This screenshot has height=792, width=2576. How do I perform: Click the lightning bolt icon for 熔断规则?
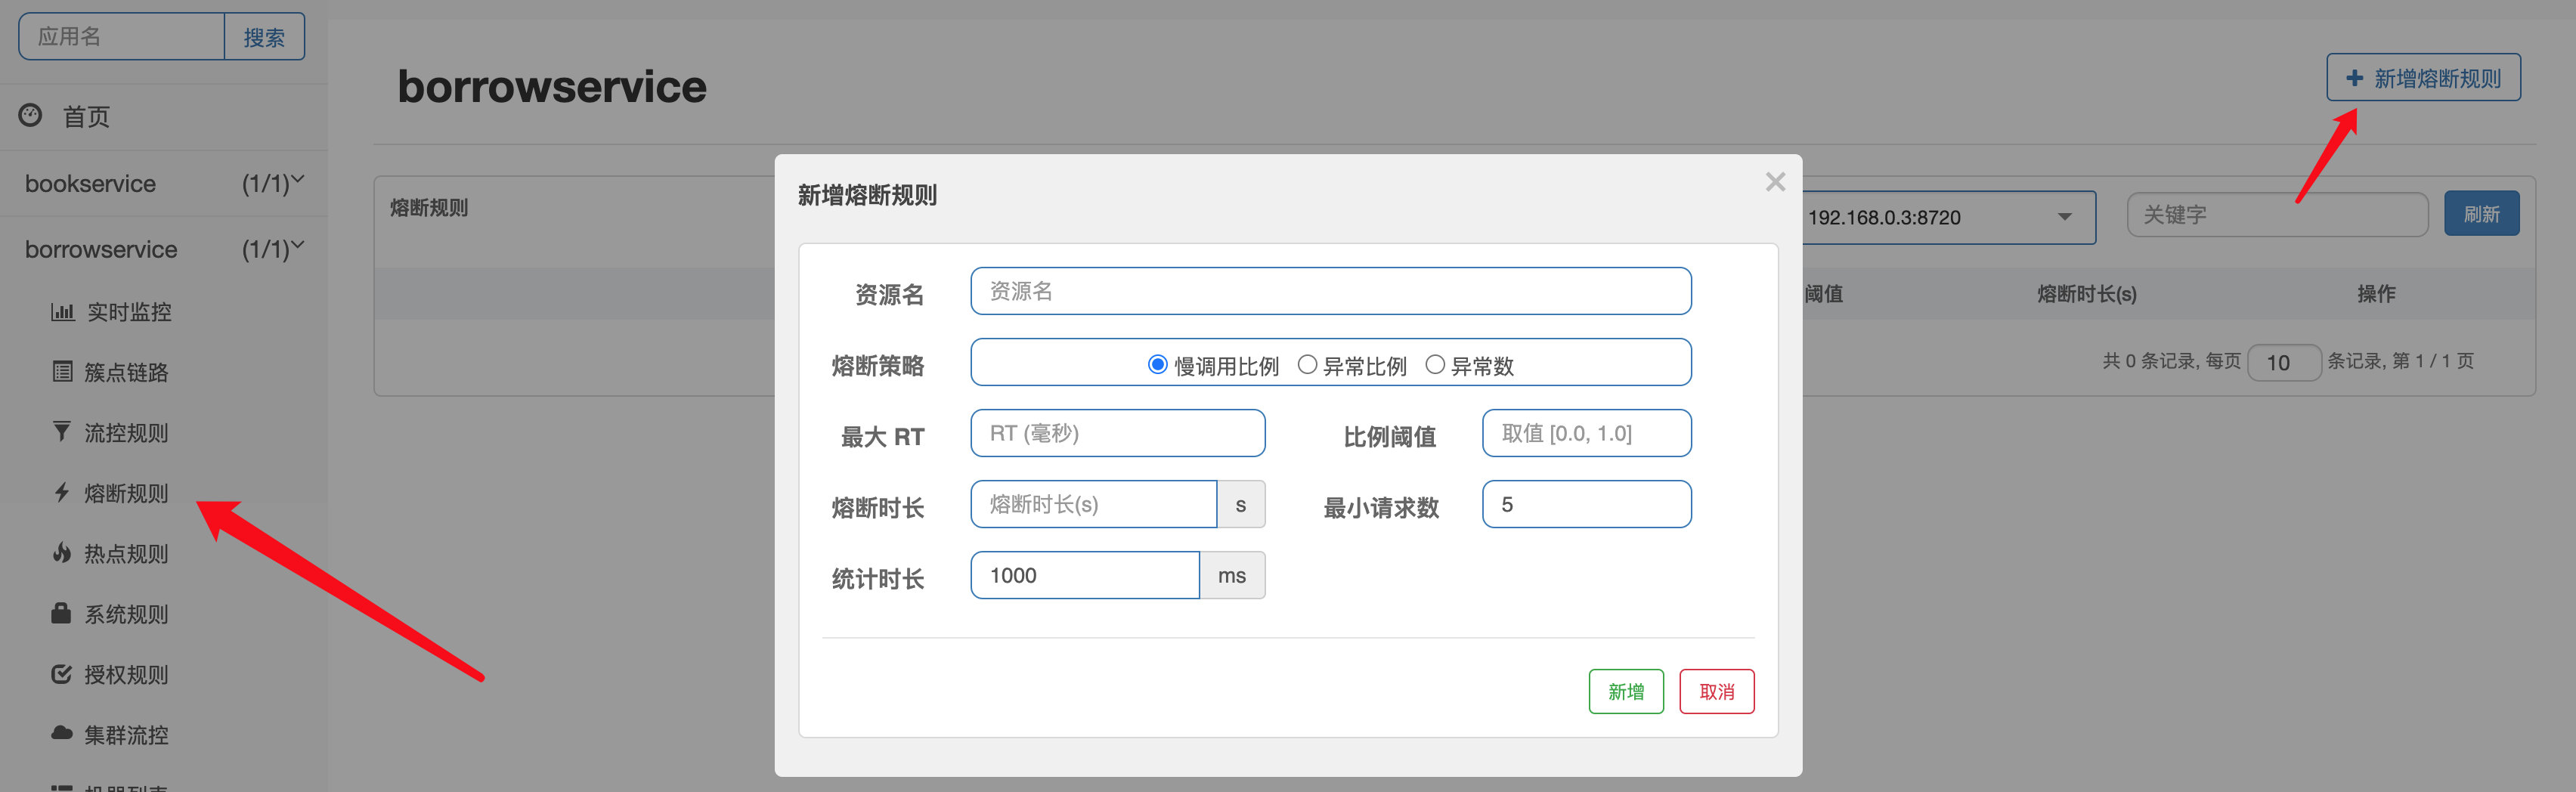coord(62,492)
